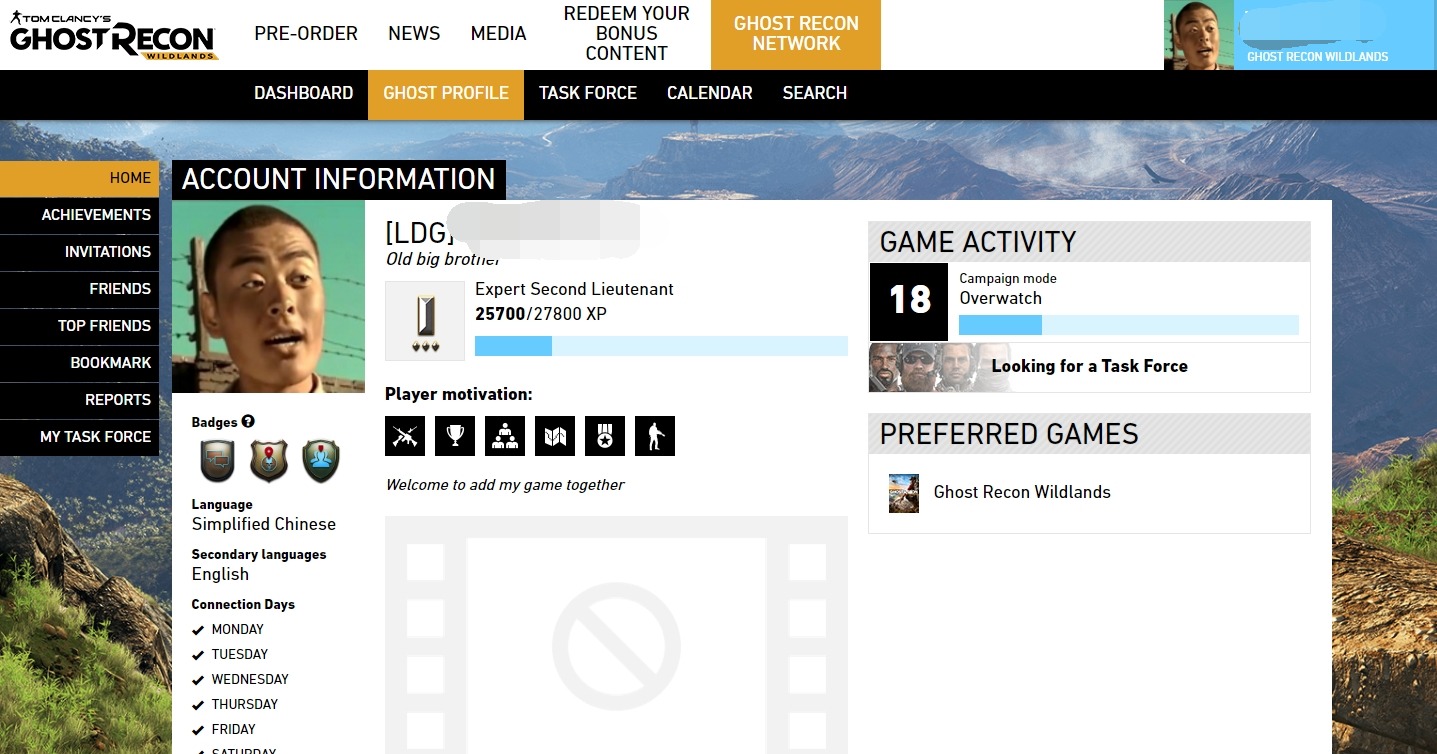Click the Campaign mode progress bar
Image resolution: width=1437 pixels, height=754 pixels.
pos(1129,325)
